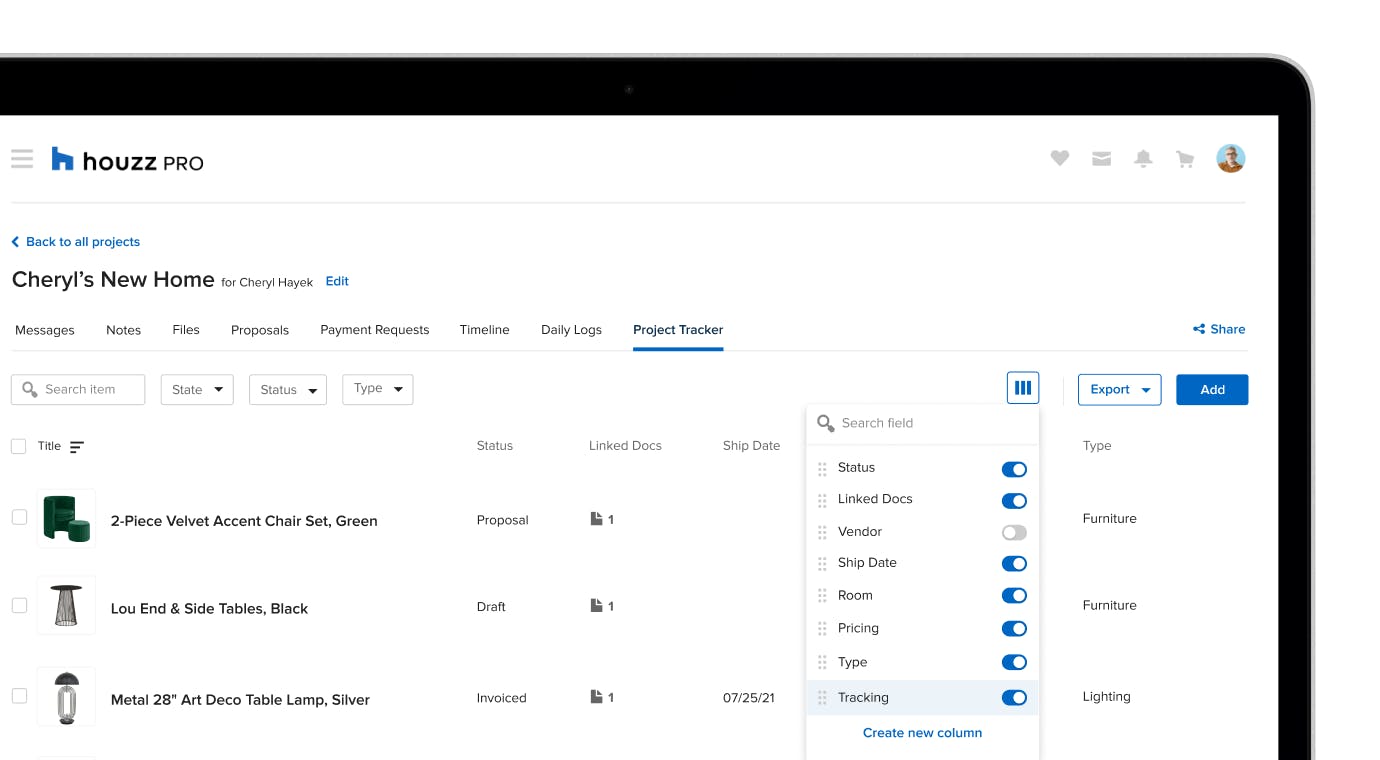
Task: Open the hamburger navigation menu
Action: coord(22,159)
